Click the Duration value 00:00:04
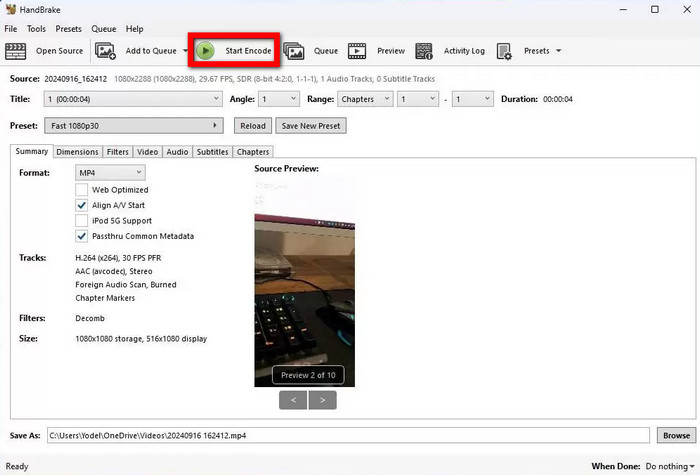Viewport: 700px width, 475px height. (558, 99)
